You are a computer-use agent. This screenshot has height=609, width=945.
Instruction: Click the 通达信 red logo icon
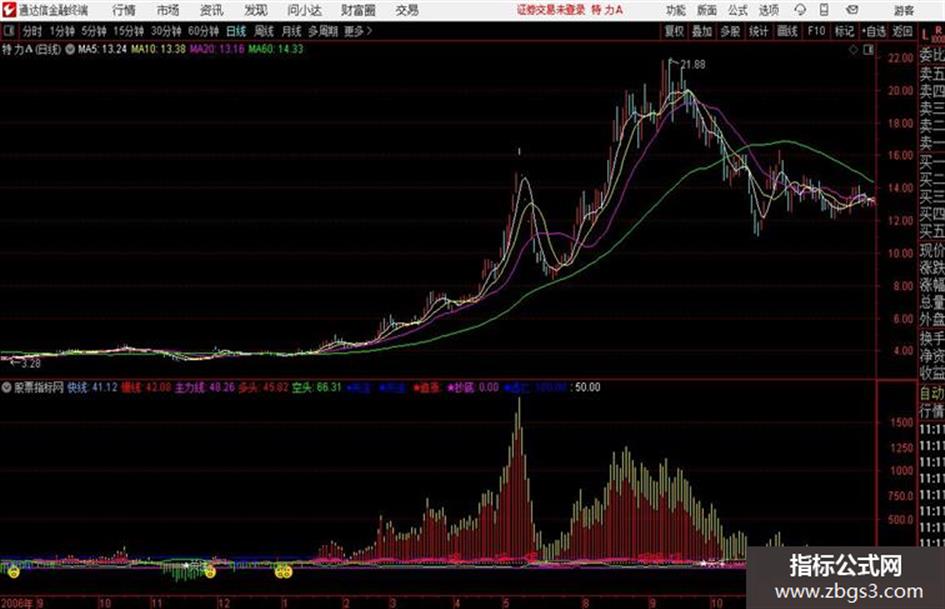coord(9,10)
